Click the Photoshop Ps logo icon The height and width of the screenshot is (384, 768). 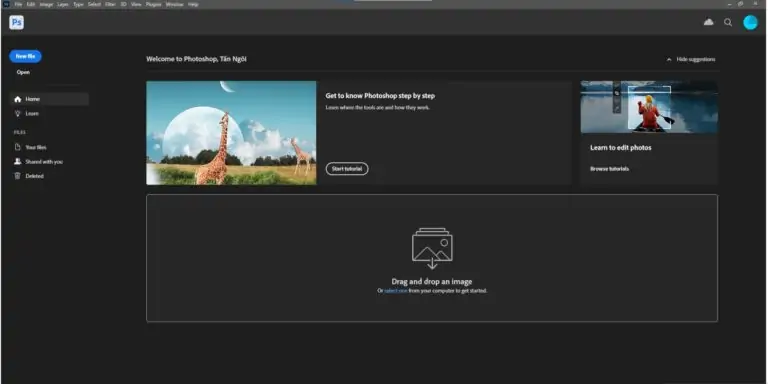tap(17, 22)
